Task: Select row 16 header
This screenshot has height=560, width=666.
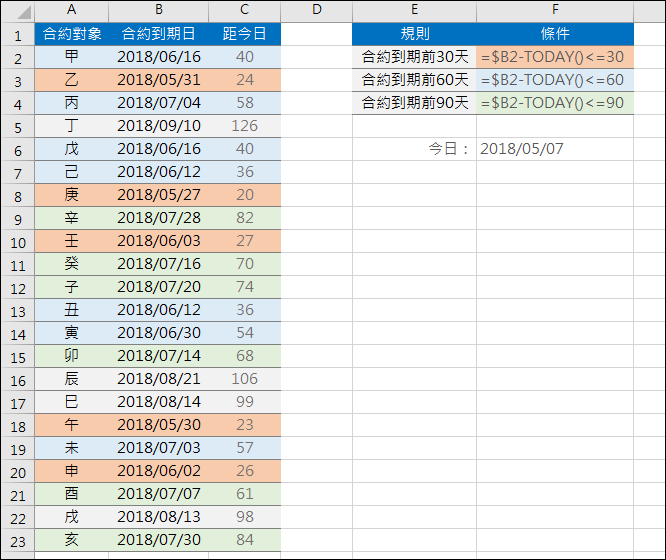Action: (18, 380)
